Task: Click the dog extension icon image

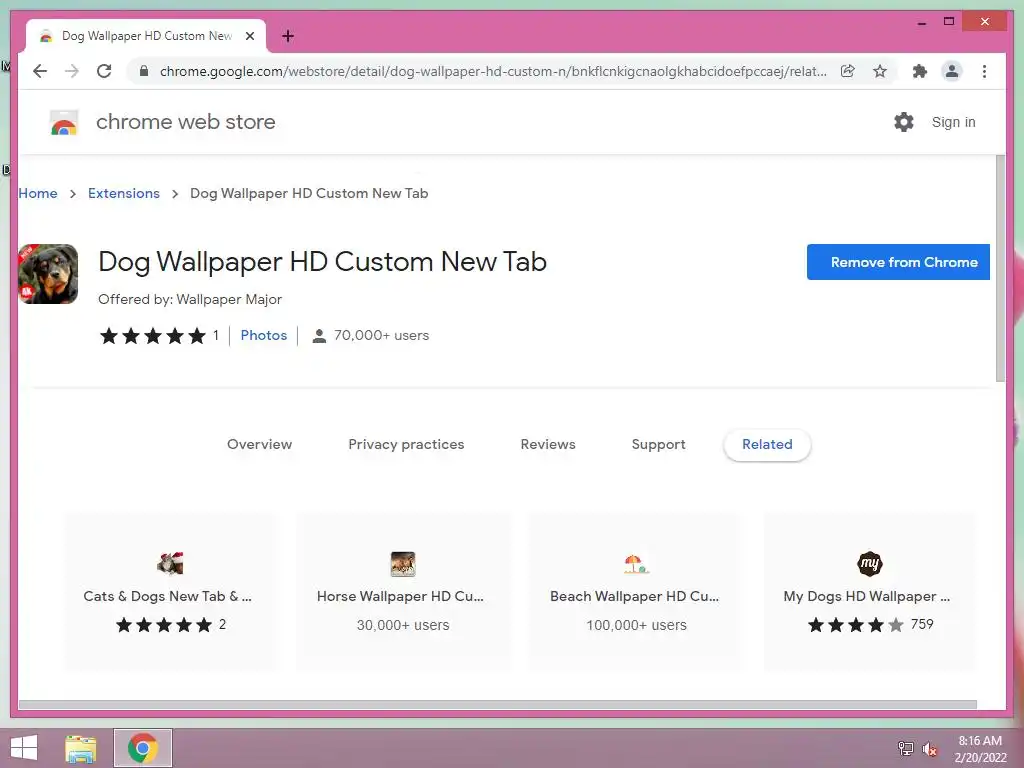Action: coord(48,274)
